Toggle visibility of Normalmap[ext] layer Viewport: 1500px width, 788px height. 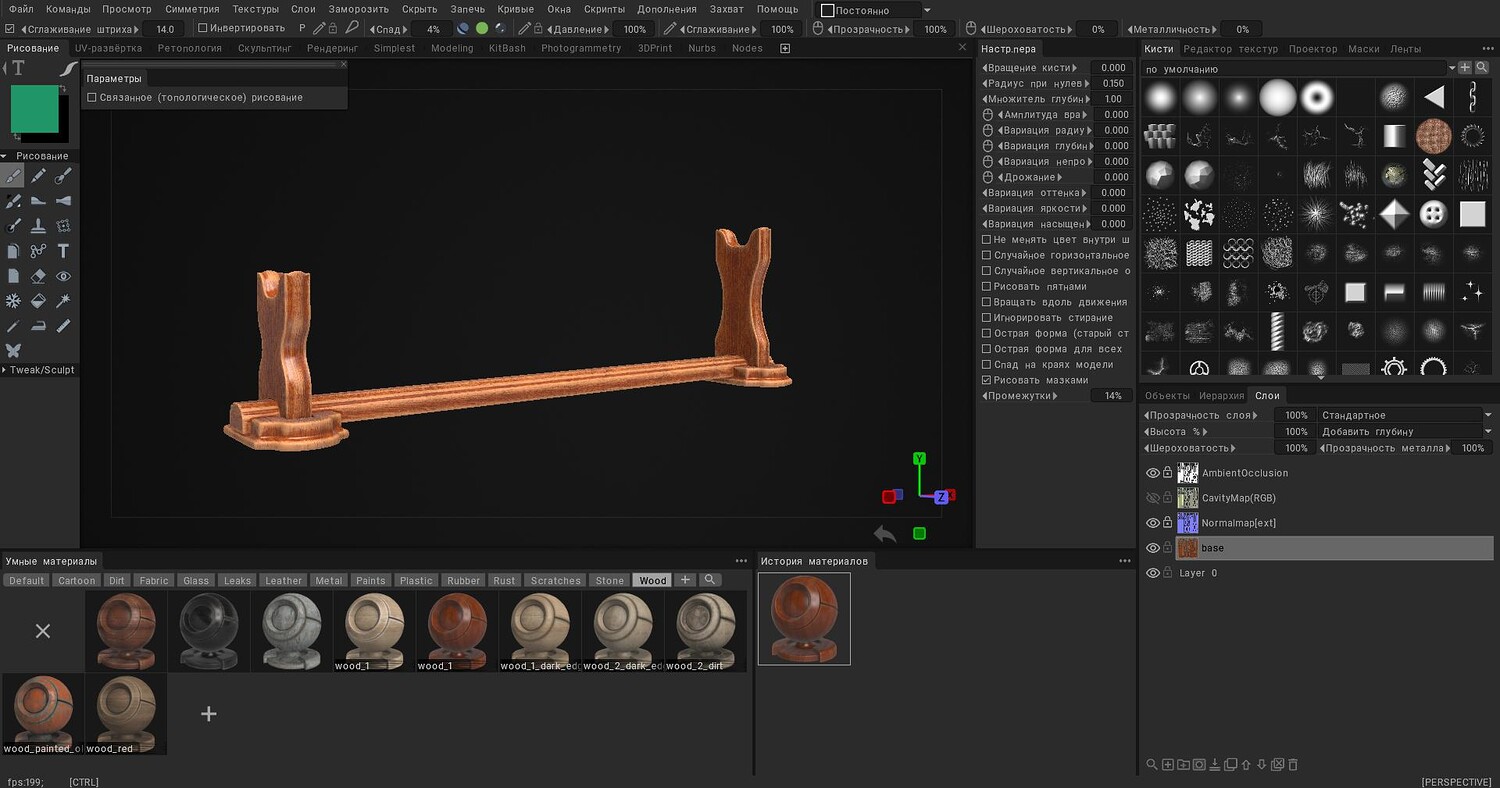(x=1152, y=523)
